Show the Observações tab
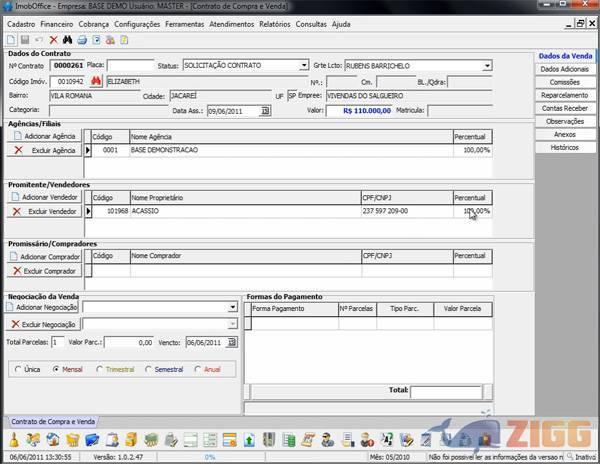The image size is (600, 464). click(565, 121)
